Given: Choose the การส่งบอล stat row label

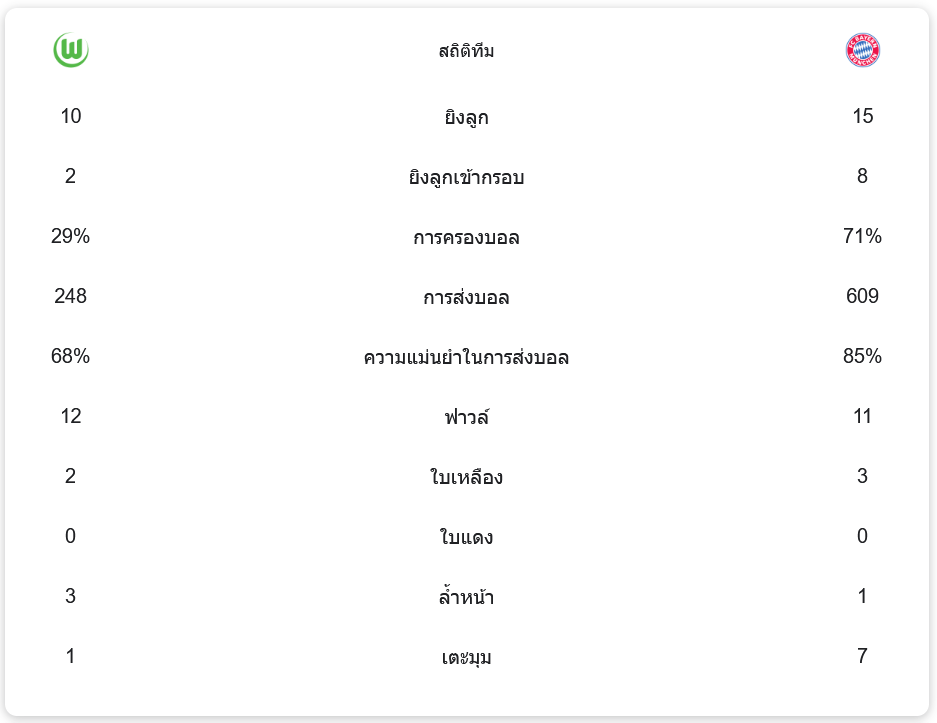Looking at the screenshot, I should coord(466,298).
